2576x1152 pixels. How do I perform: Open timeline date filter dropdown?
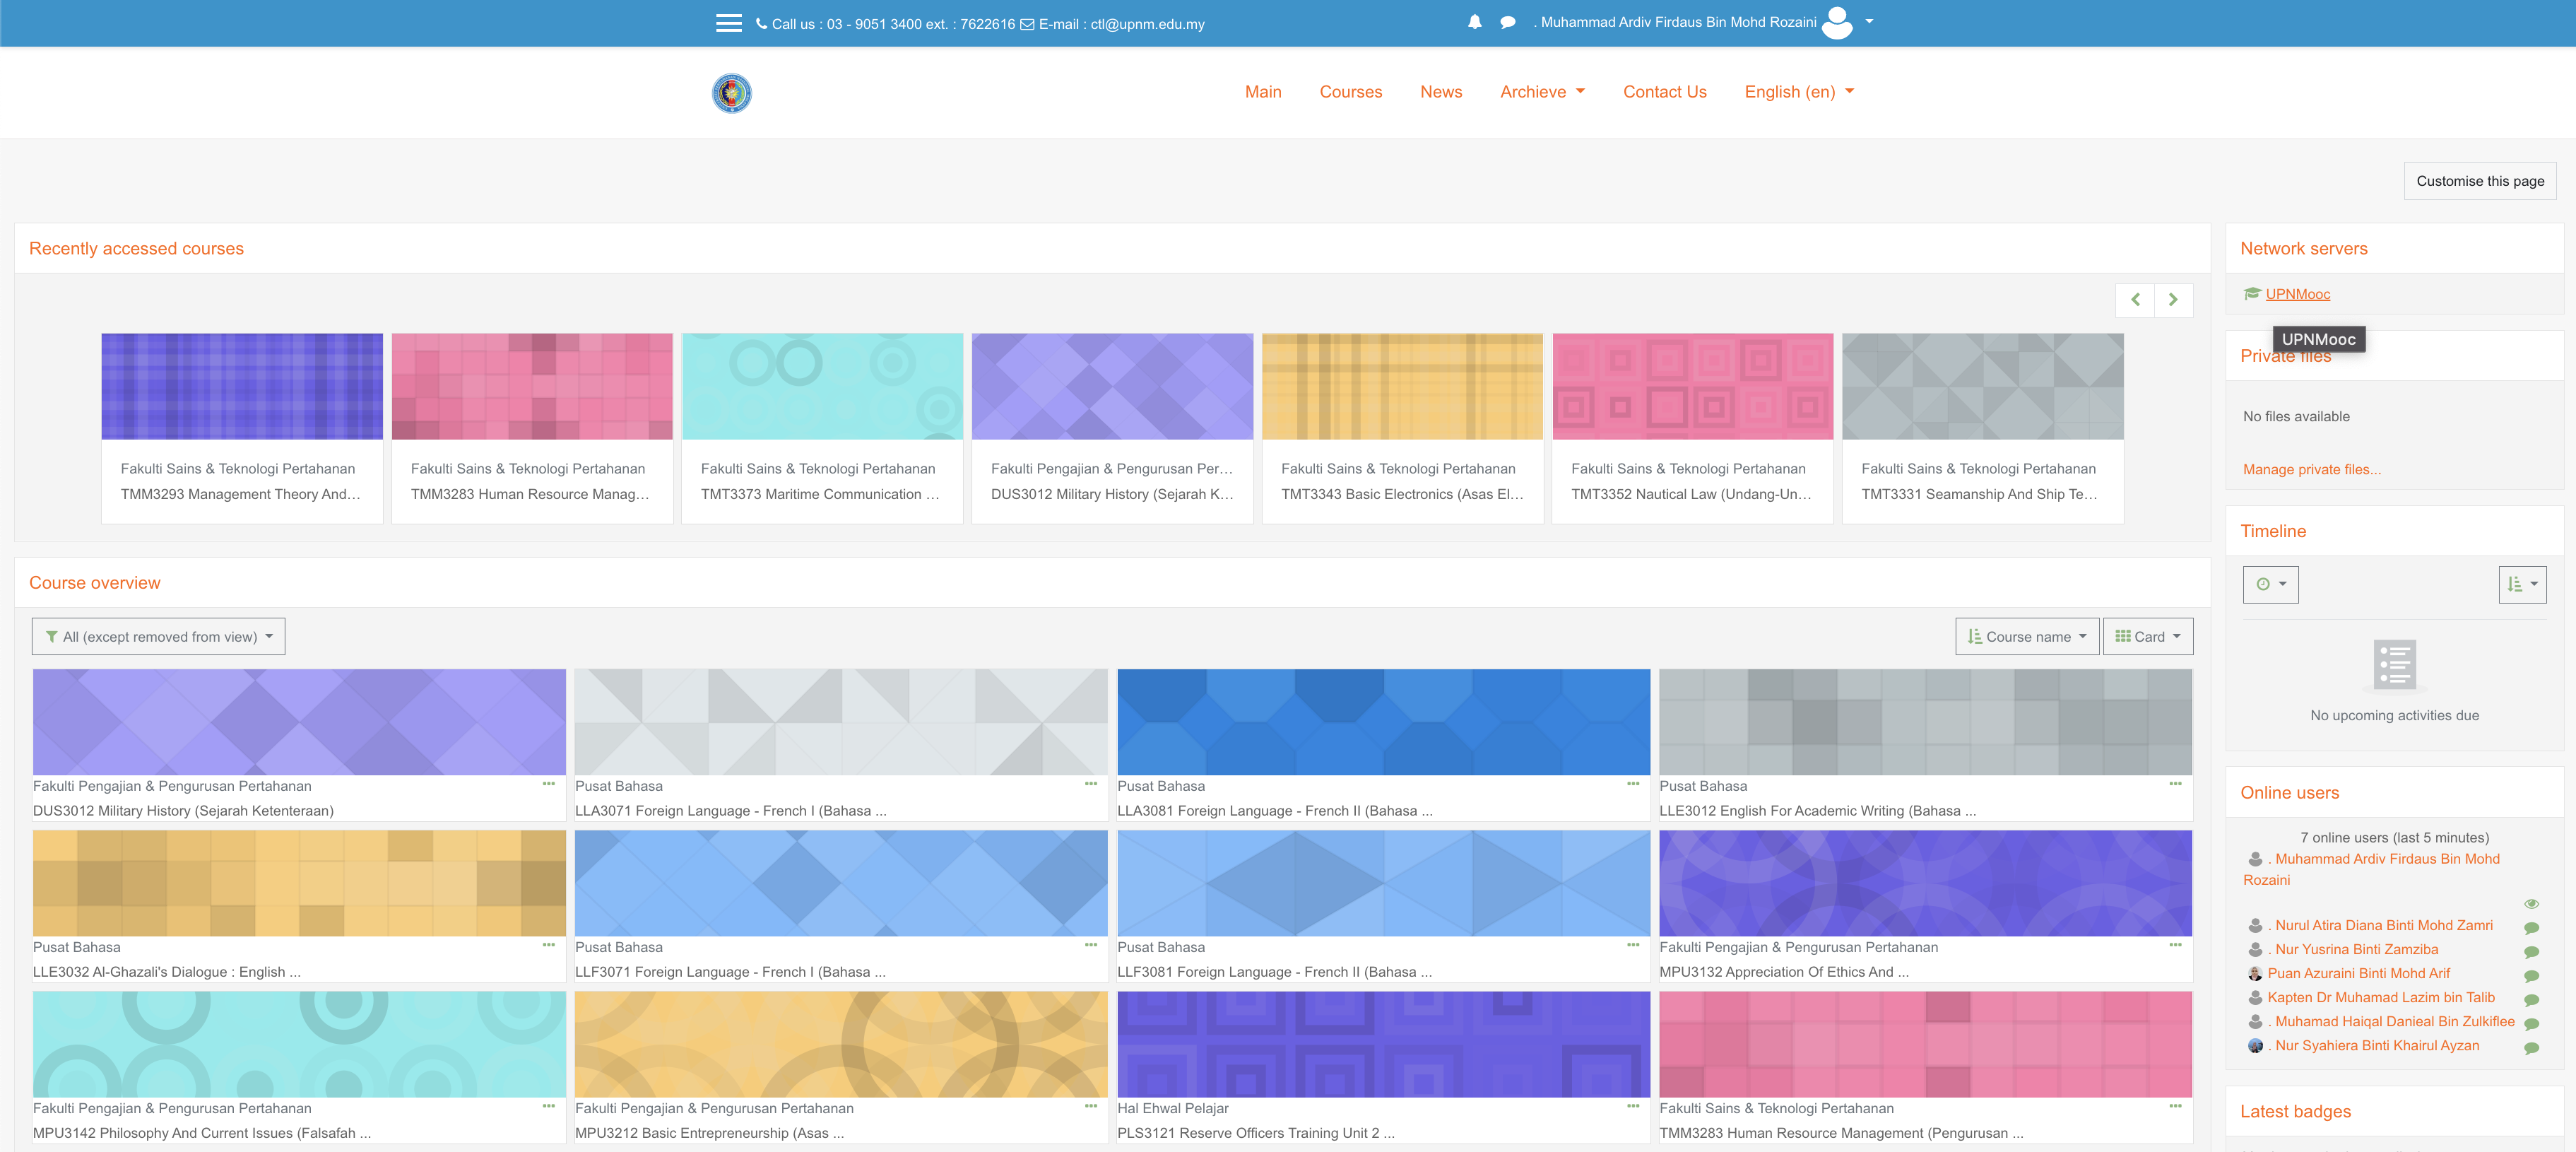point(2270,584)
